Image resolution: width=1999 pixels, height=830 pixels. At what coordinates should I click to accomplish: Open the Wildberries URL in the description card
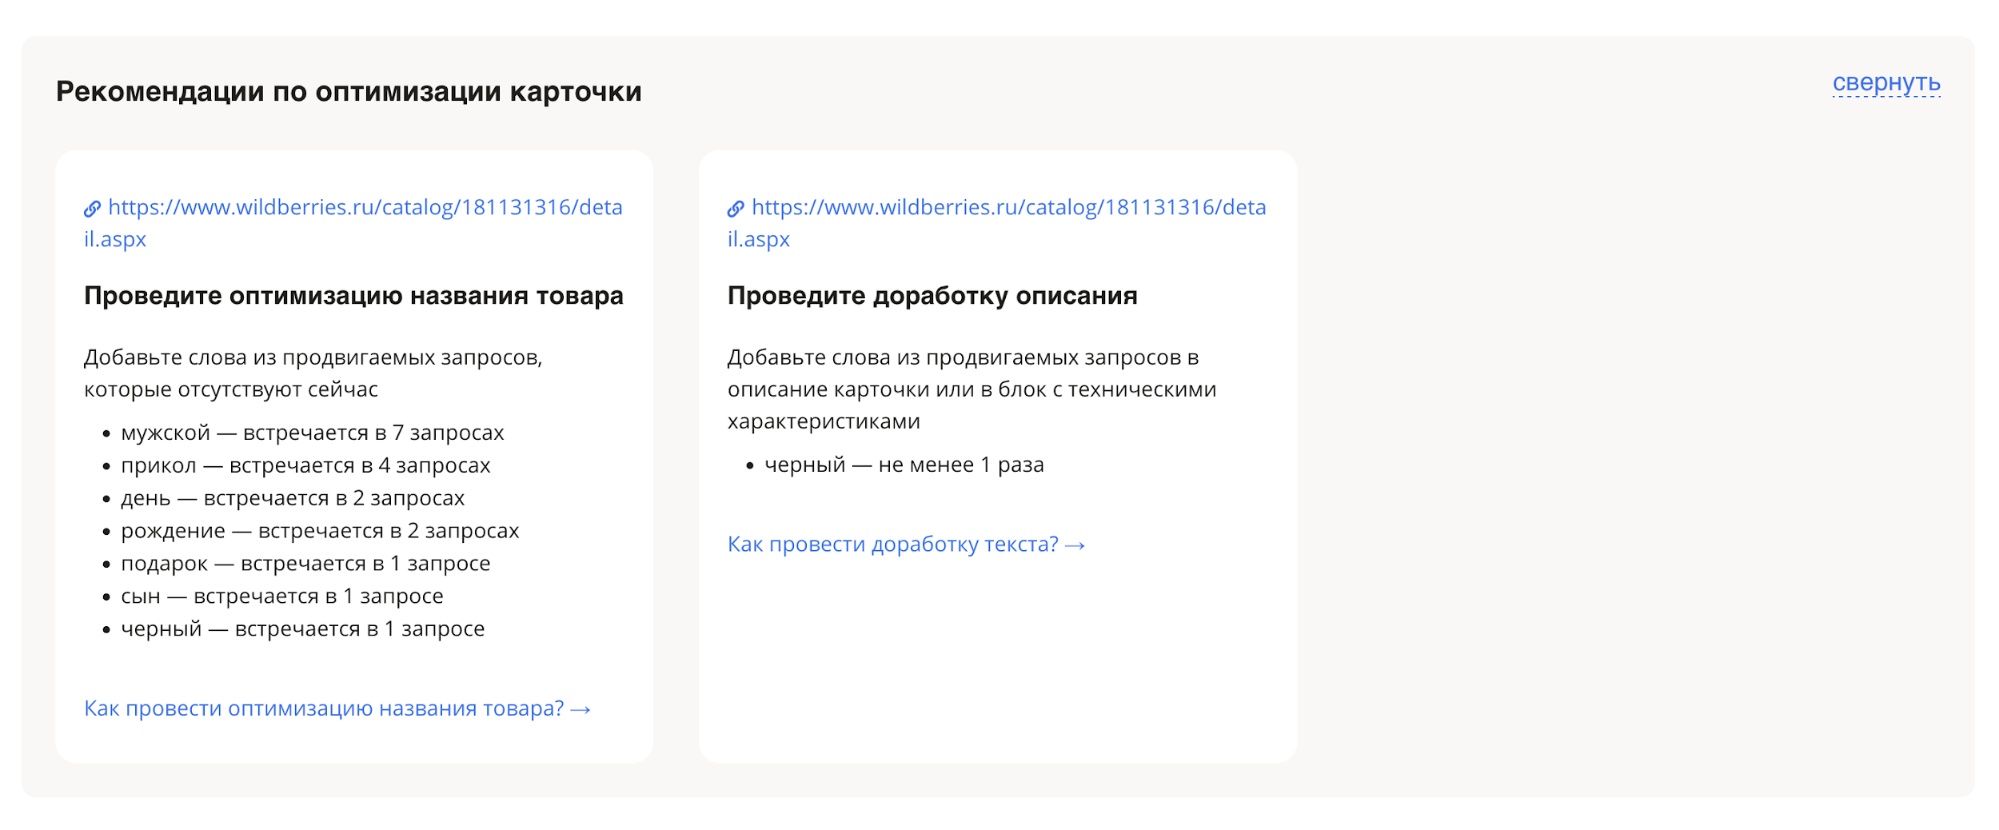click(1008, 208)
